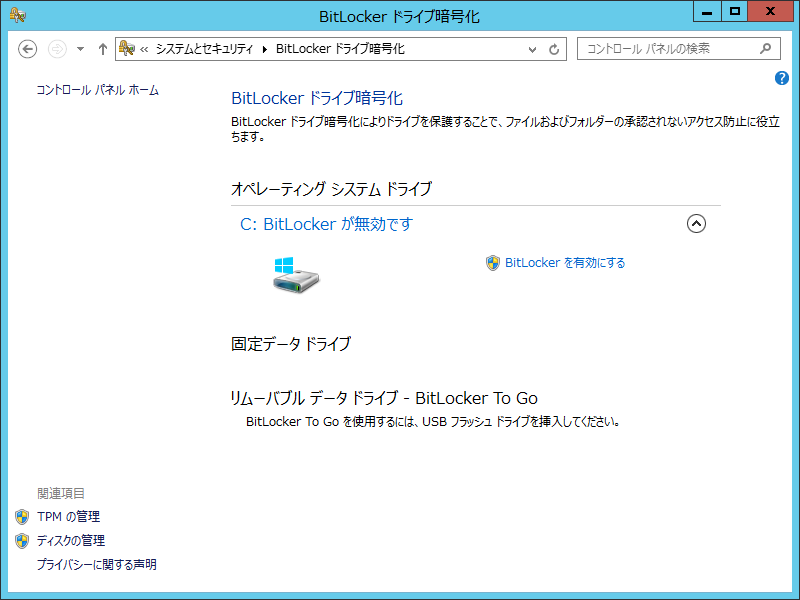Click the C: drive Windows disk icon
The height and width of the screenshot is (600, 800).
pyautogui.click(x=295, y=275)
